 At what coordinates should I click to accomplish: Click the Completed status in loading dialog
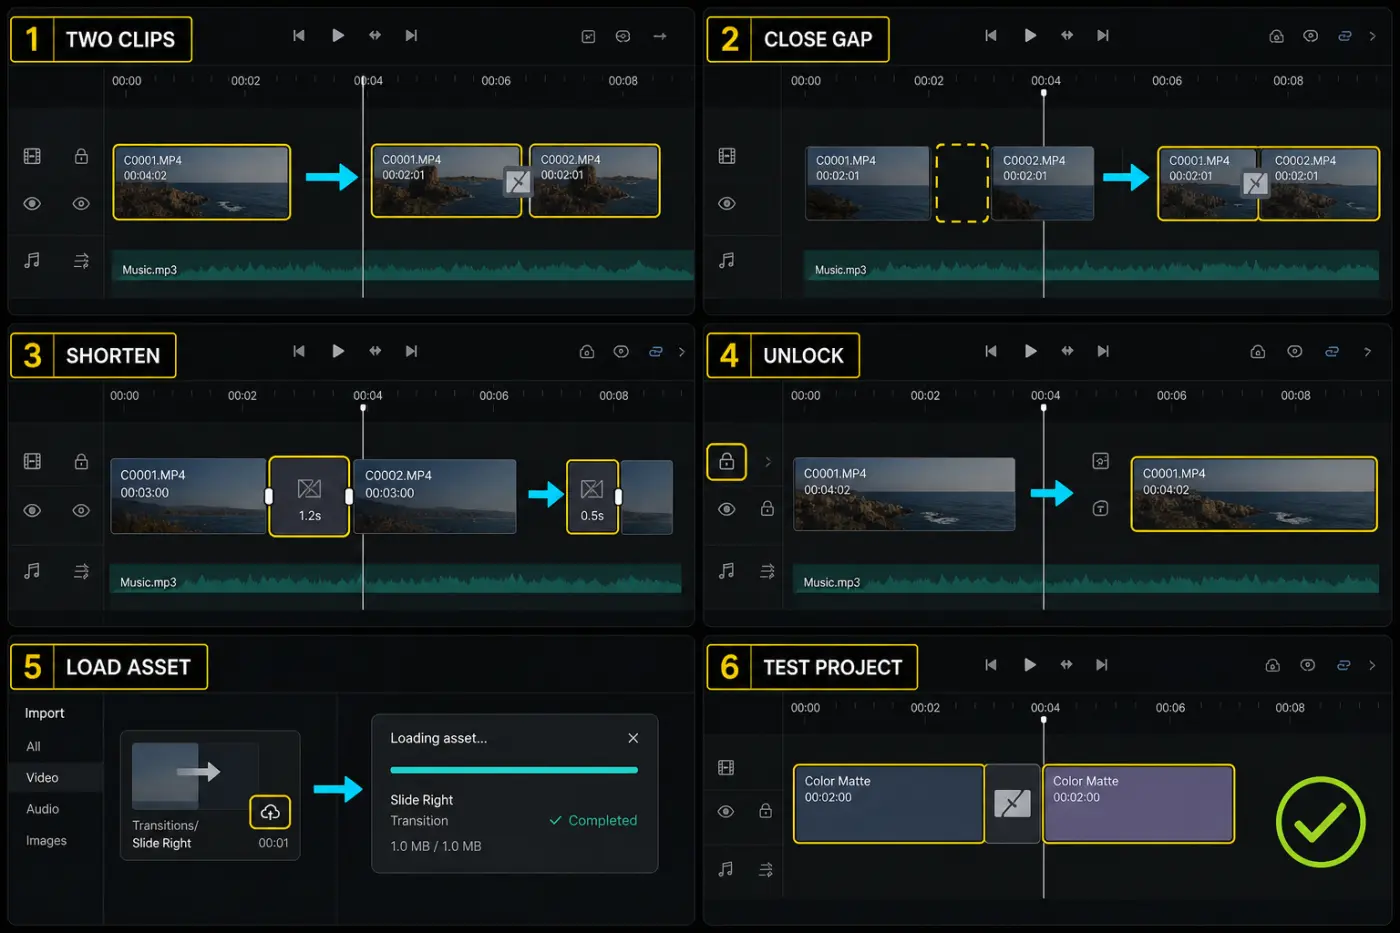pyautogui.click(x=593, y=821)
